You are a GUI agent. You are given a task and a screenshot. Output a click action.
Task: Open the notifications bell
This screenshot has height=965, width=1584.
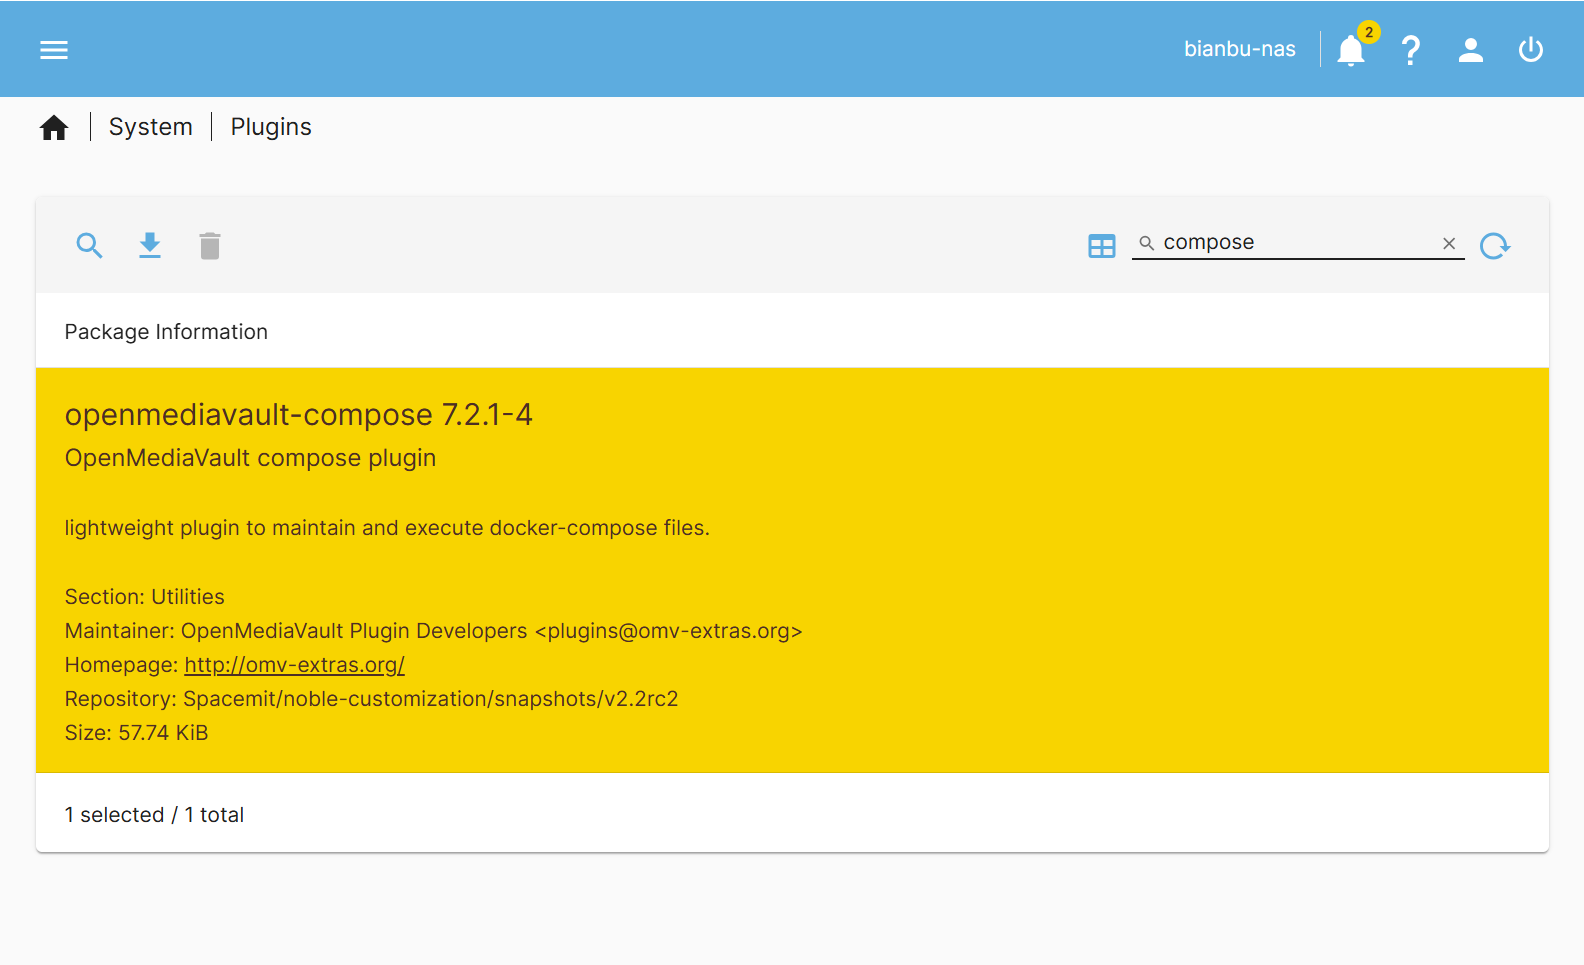(x=1351, y=49)
